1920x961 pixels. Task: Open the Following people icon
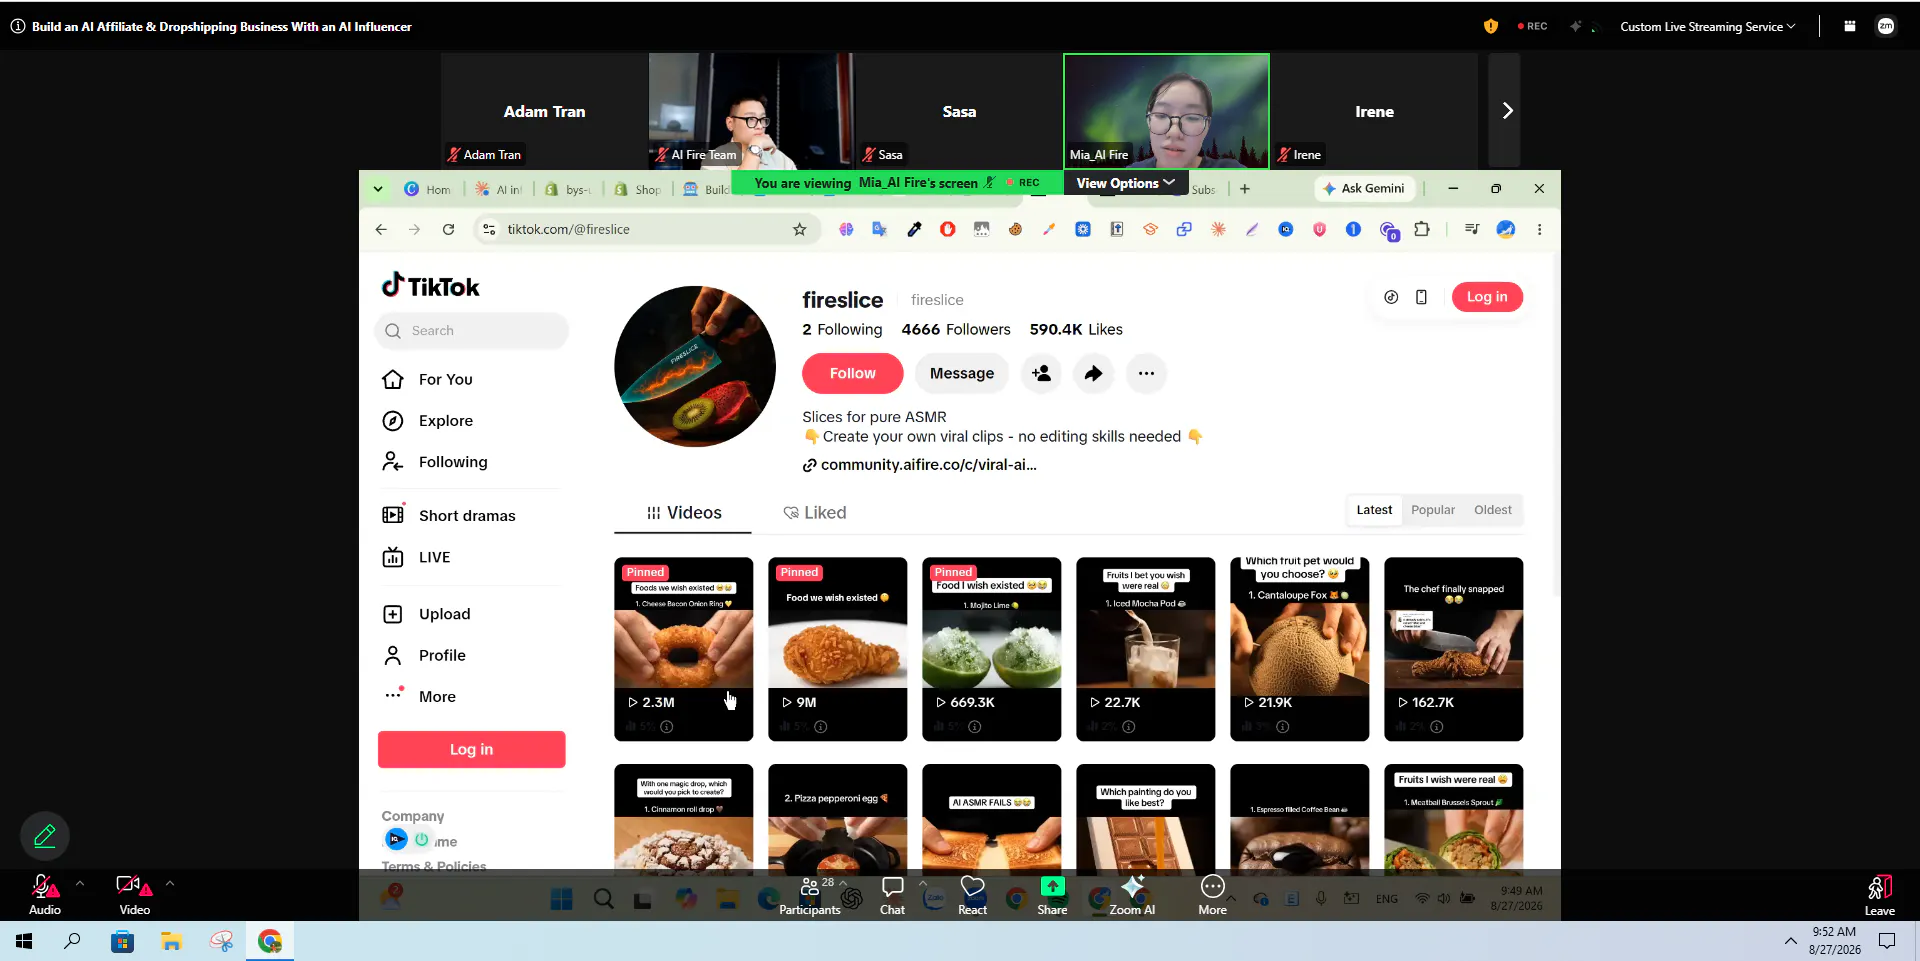[393, 462]
